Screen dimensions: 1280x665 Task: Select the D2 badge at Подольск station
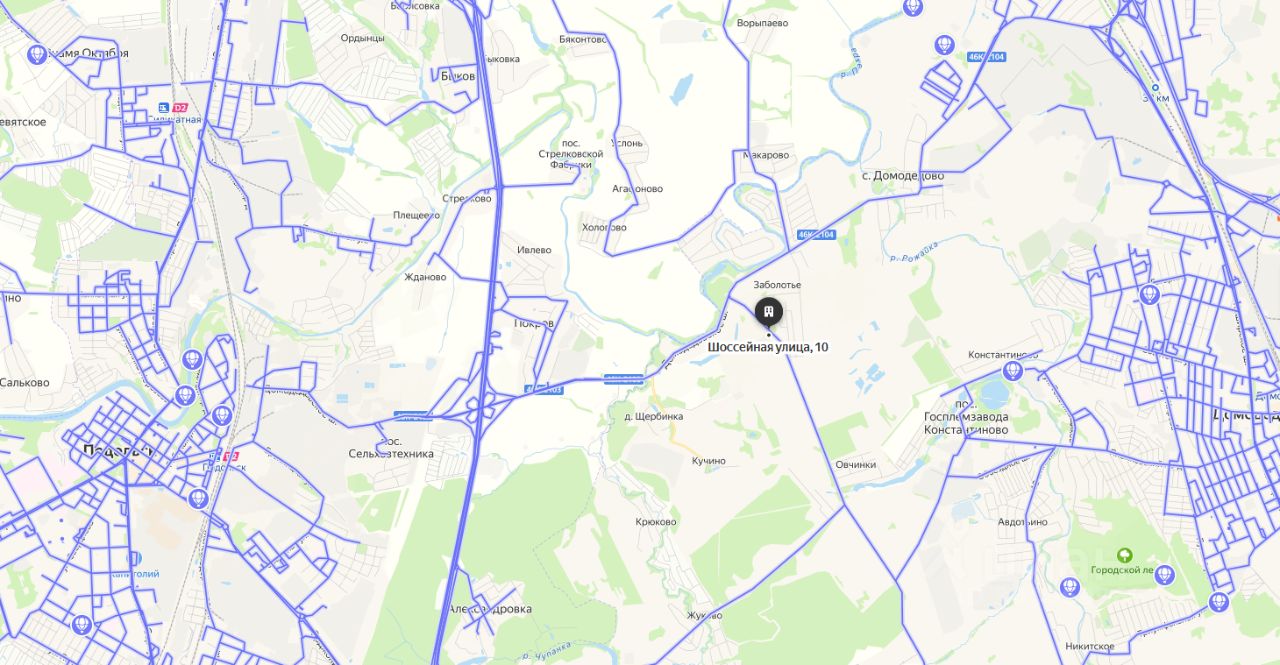tap(229, 455)
